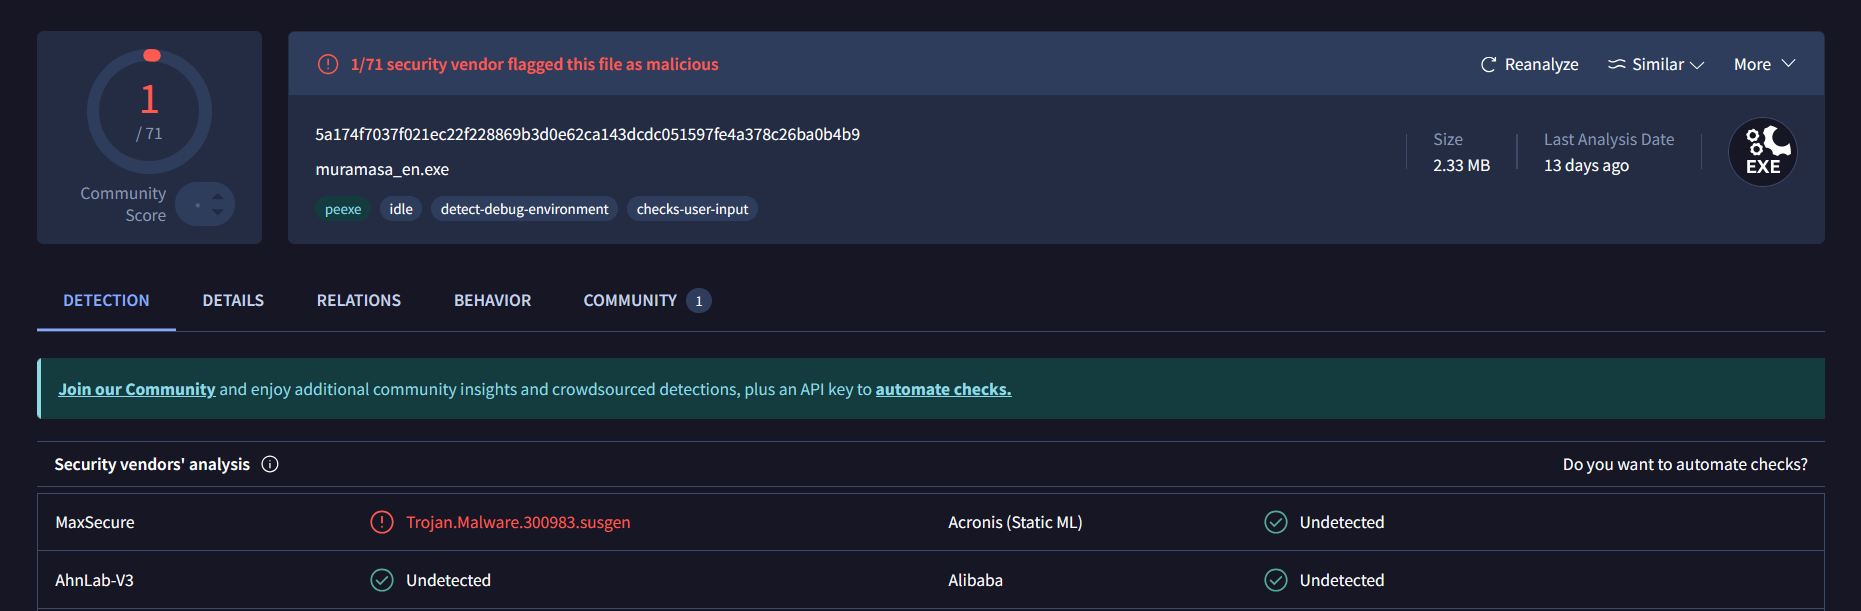Click the 2.33 MB size value
This screenshot has height=611, width=1861.
1461,165
